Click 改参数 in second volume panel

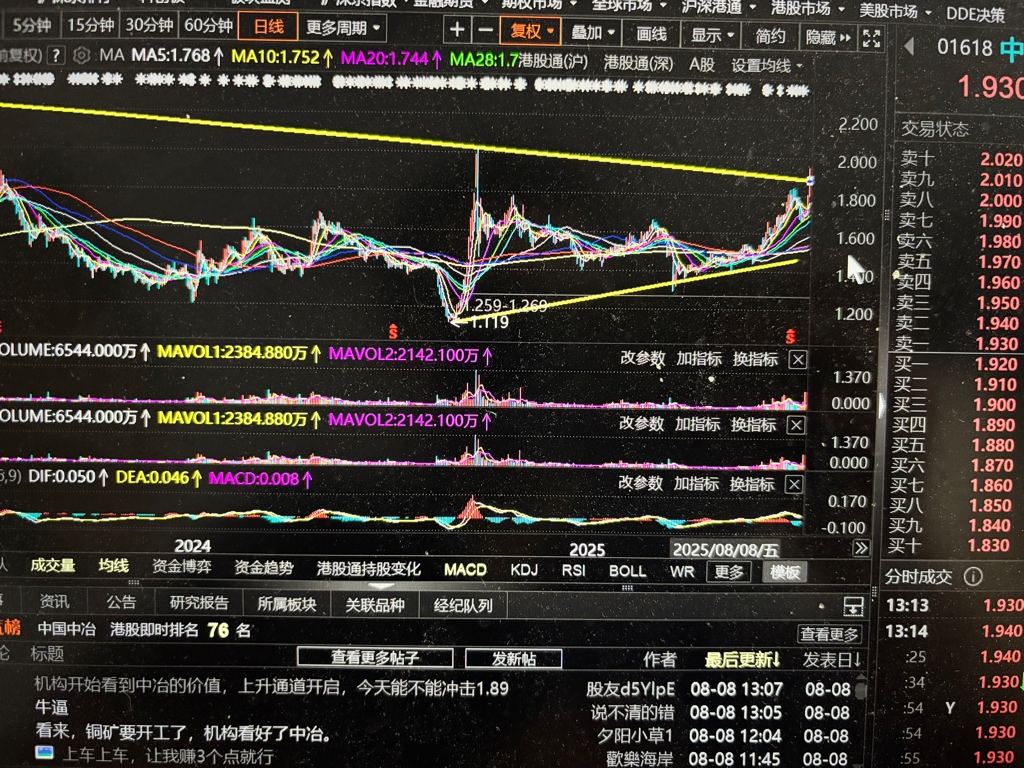(641, 424)
